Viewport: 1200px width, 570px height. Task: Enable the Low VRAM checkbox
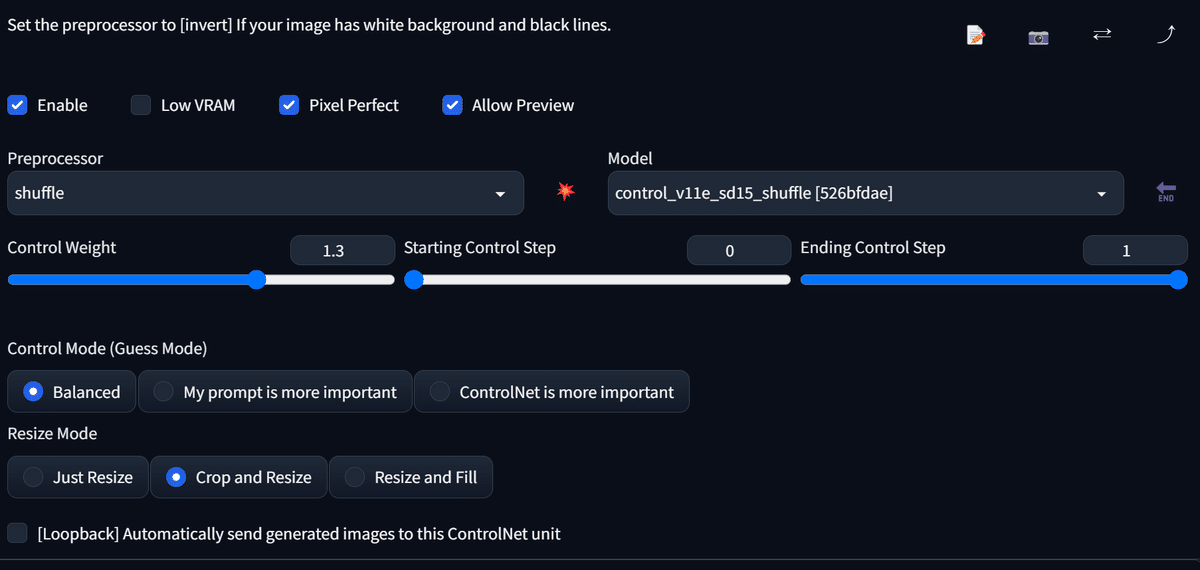tap(141, 105)
